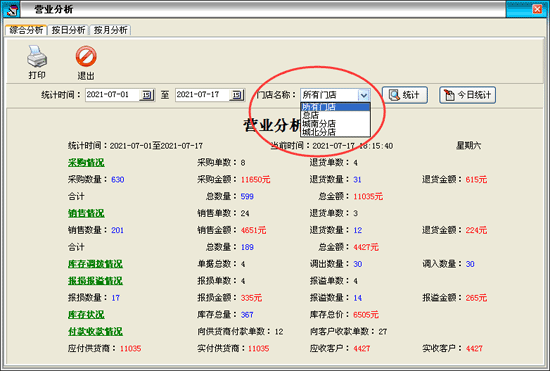Open calendar picker for end date

237,95
